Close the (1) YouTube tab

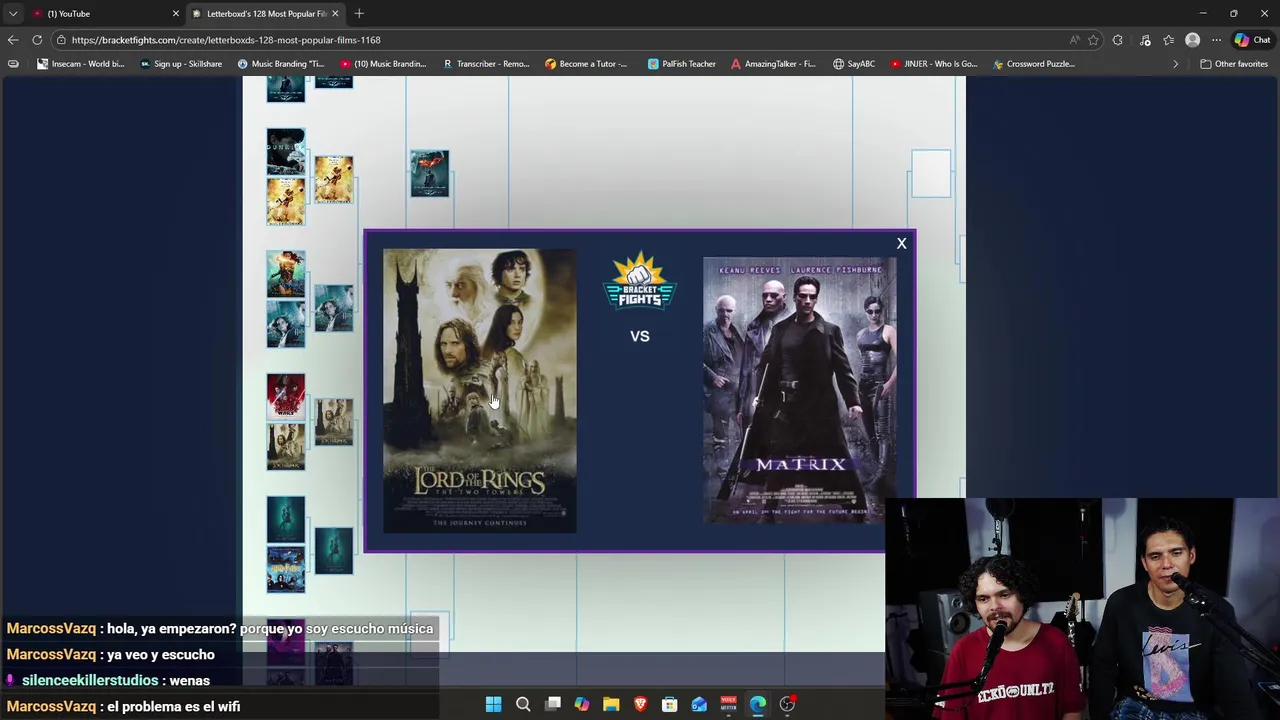pos(176,13)
